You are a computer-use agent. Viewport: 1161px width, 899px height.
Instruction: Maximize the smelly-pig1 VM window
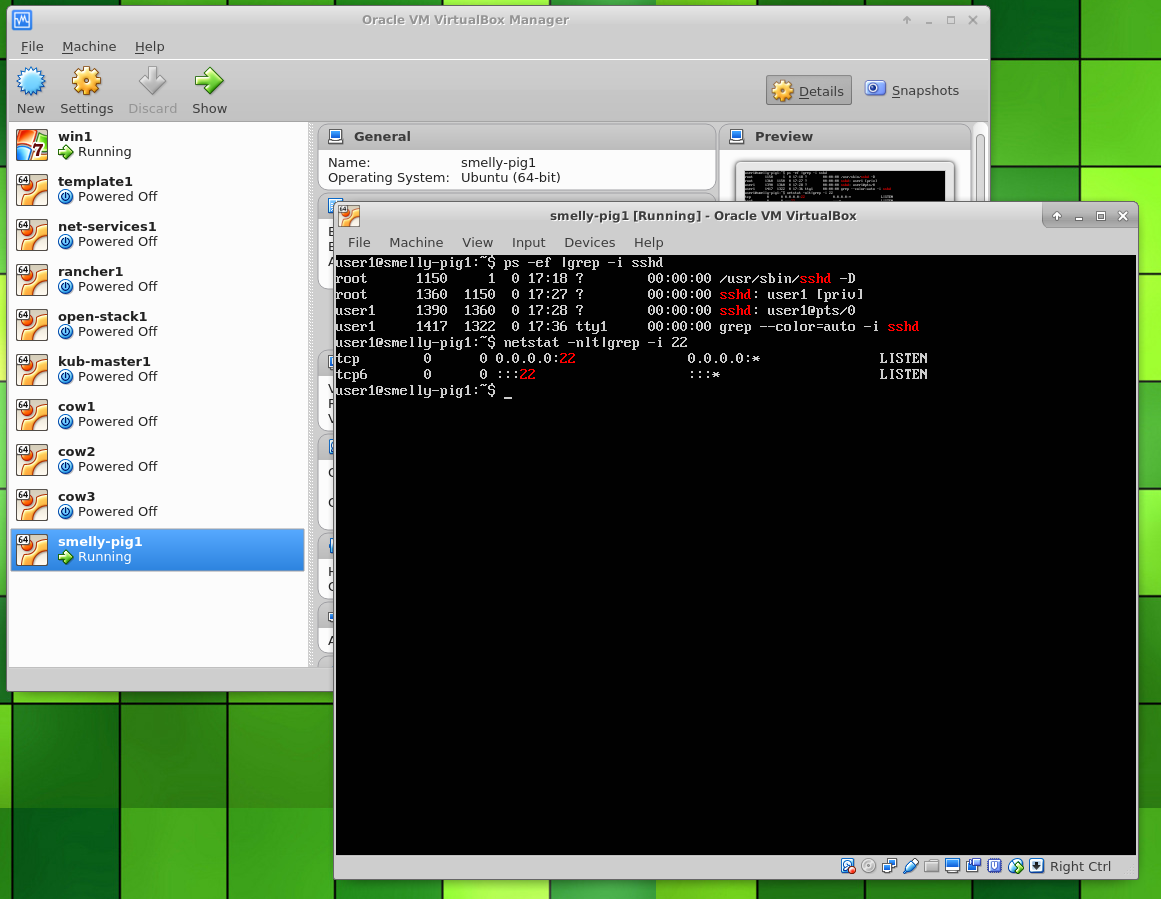pyautogui.click(x=1100, y=216)
